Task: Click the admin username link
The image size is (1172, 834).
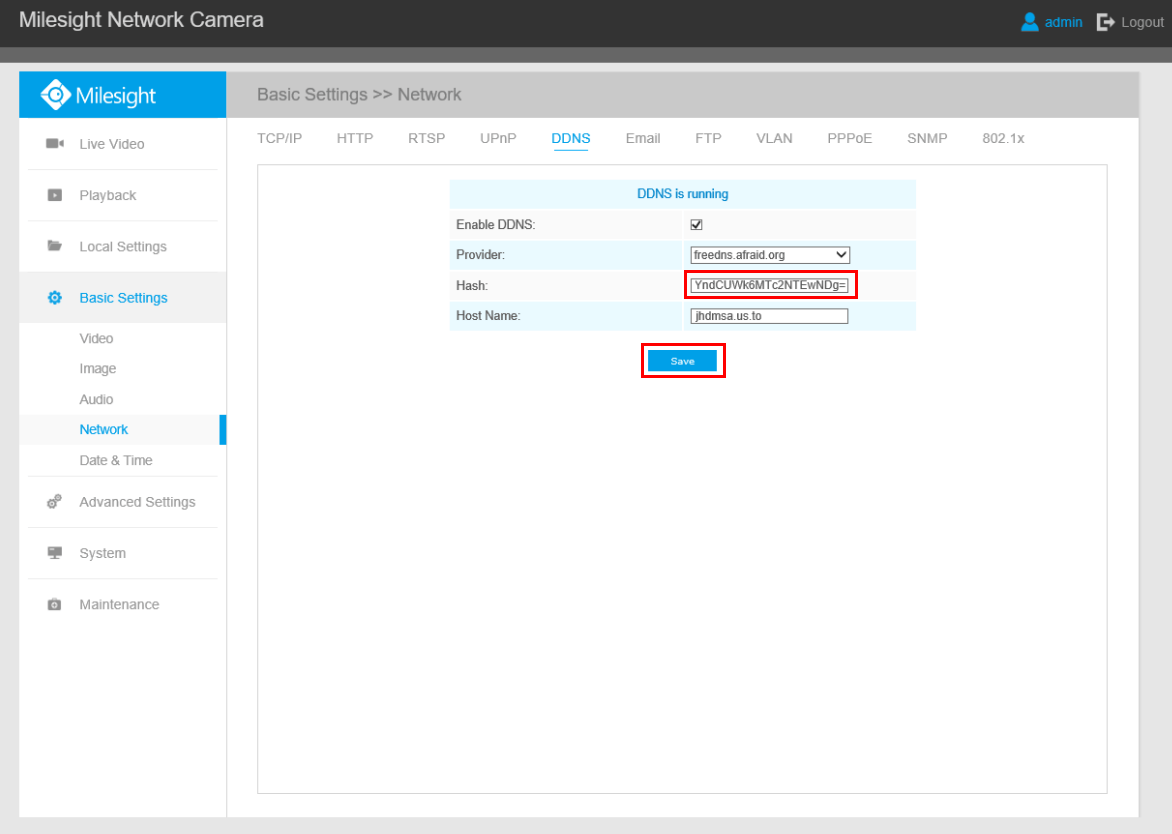Action: (1064, 22)
